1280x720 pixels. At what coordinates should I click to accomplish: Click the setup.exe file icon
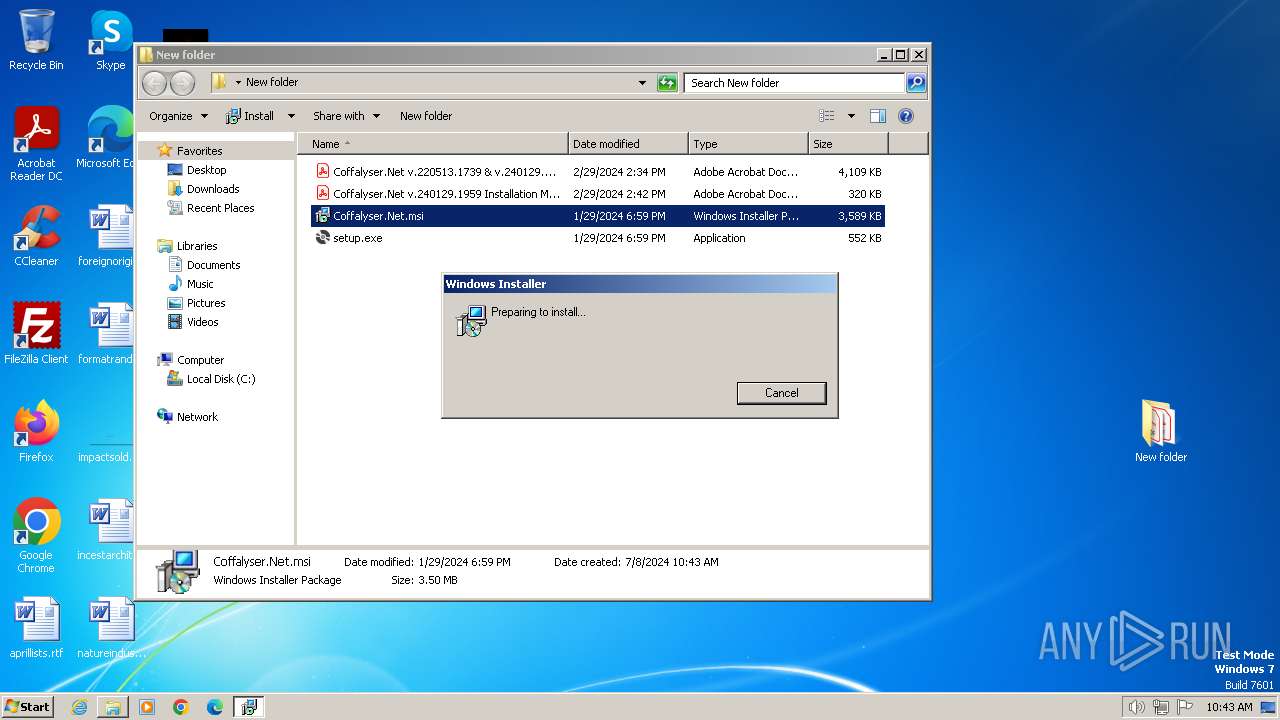(322, 238)
